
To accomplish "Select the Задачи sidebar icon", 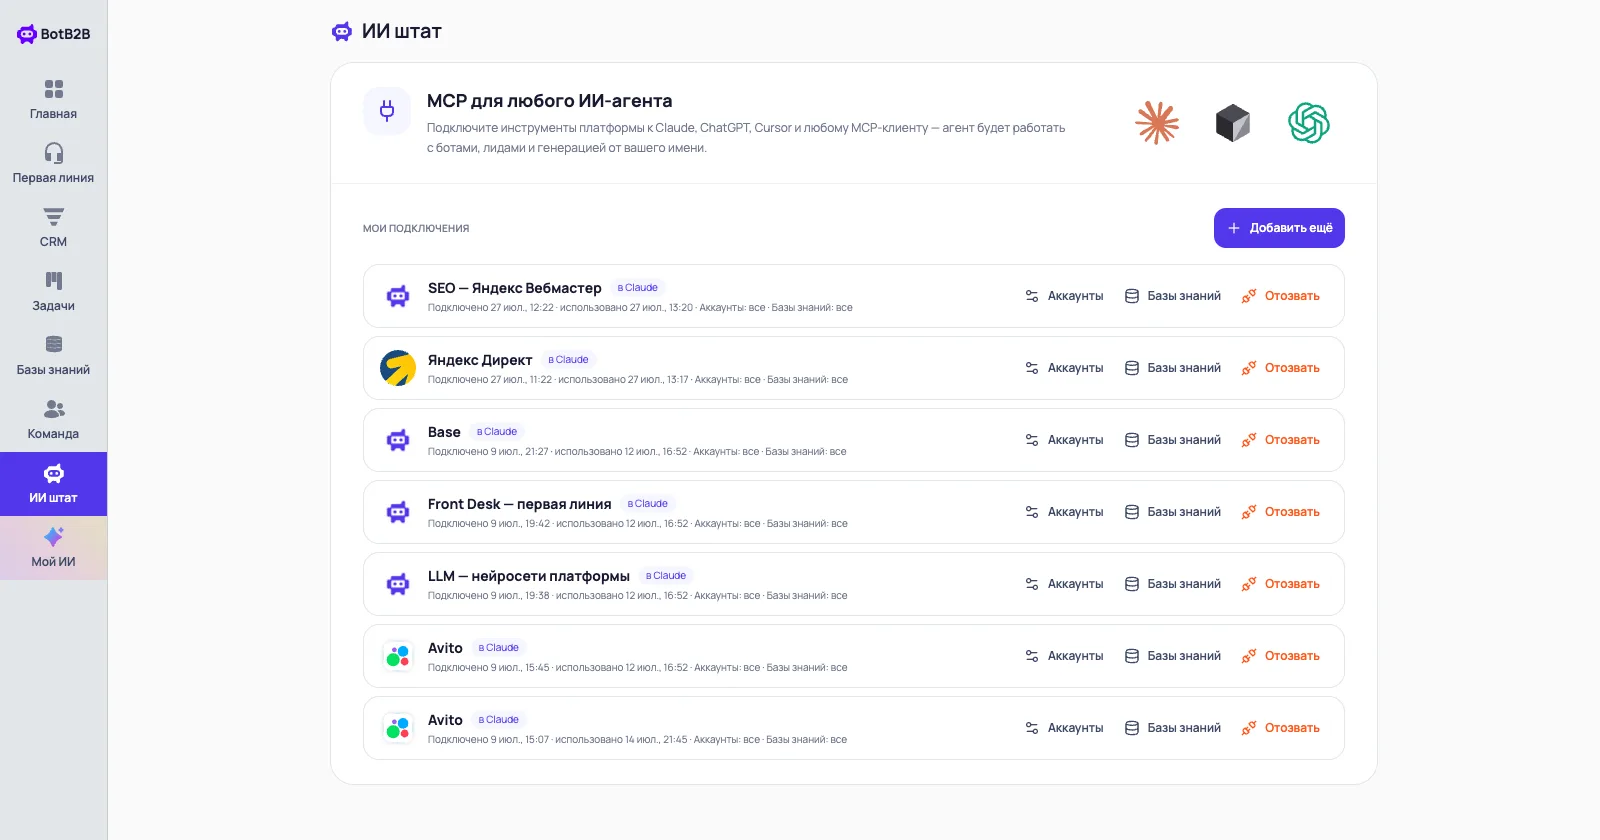I will click(53, 281).
